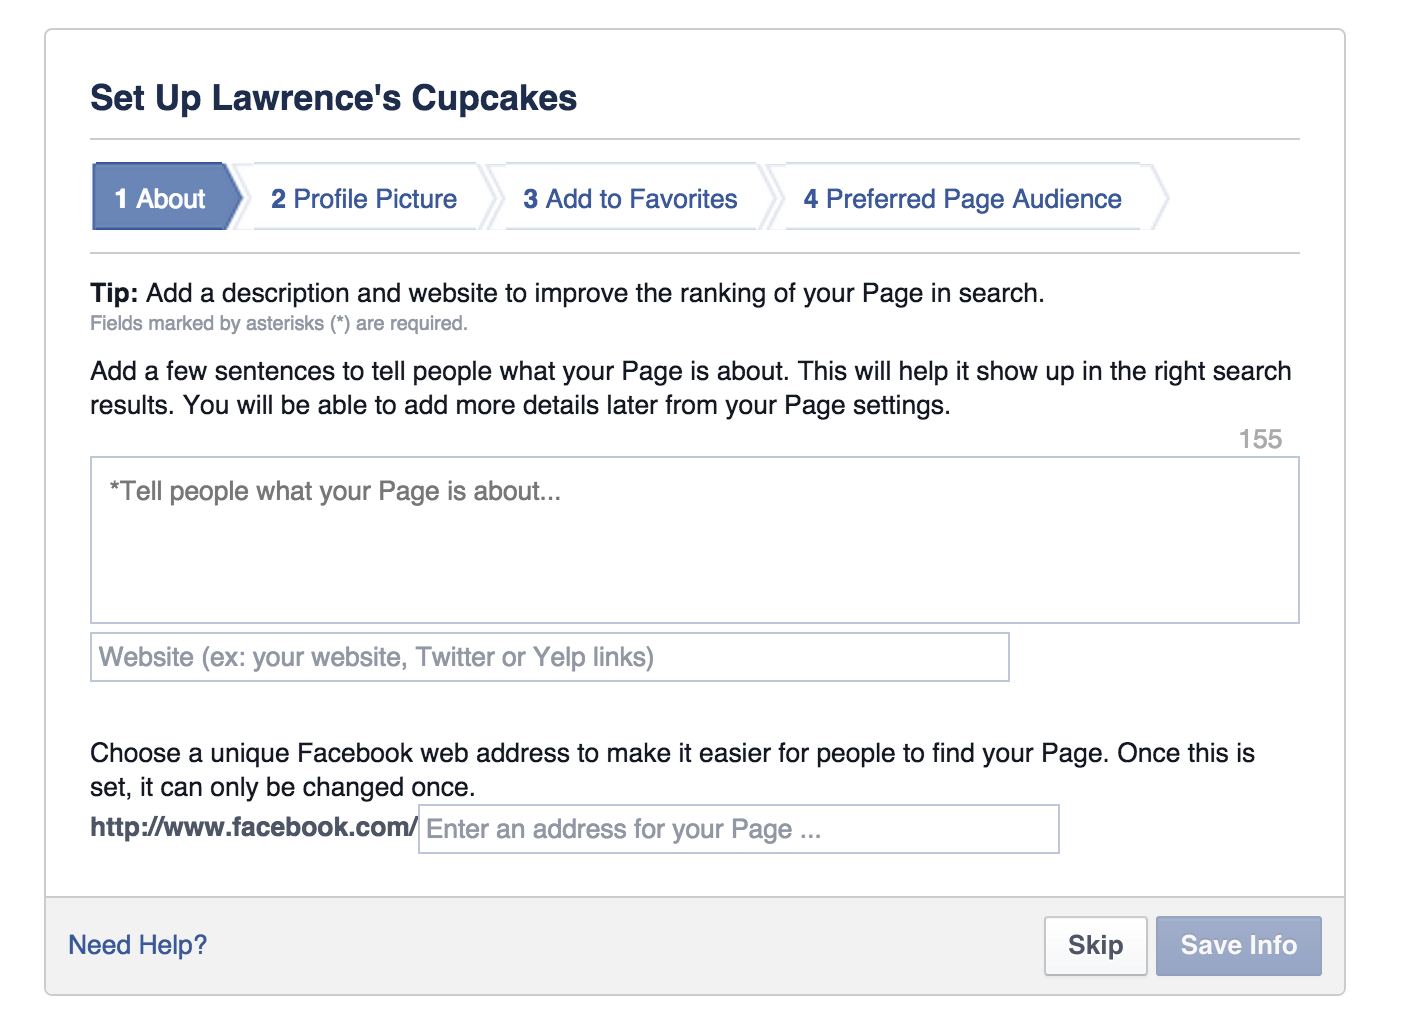This screenshot has width=1418, height=1010.
Task: Focus the Facebook page address field
Action: point(738,829)
